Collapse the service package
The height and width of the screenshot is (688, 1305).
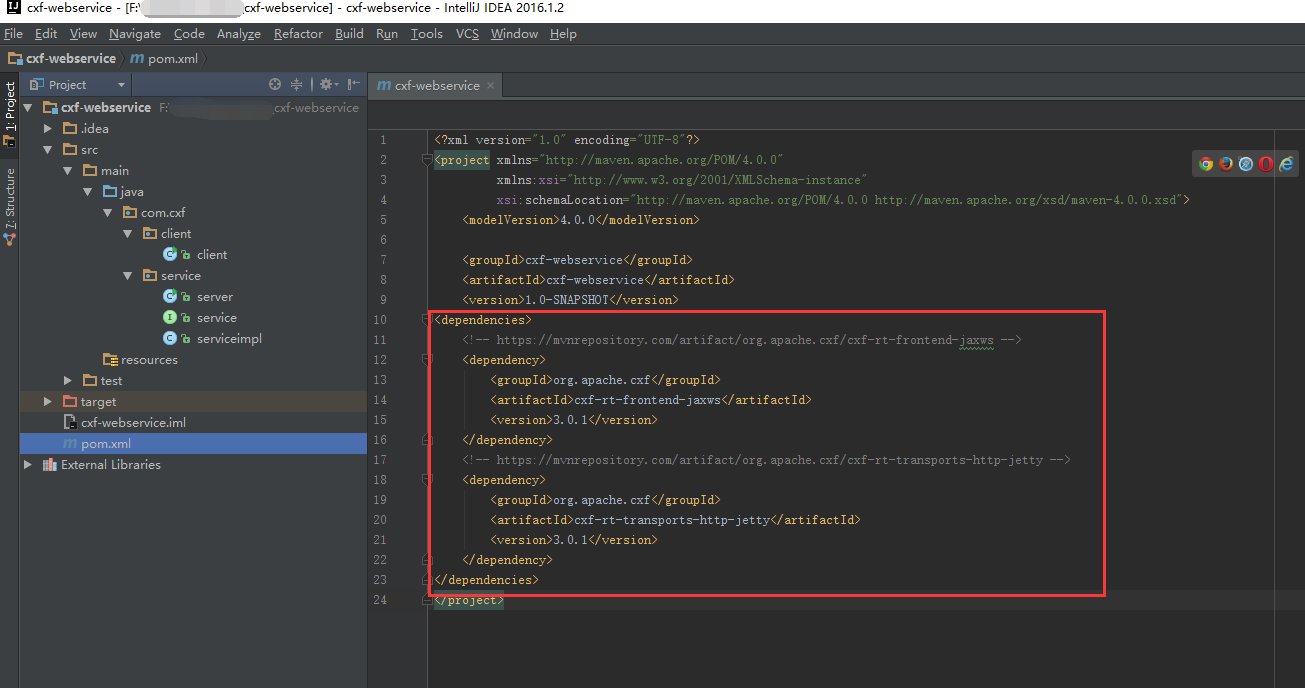(x=128, y=276)
